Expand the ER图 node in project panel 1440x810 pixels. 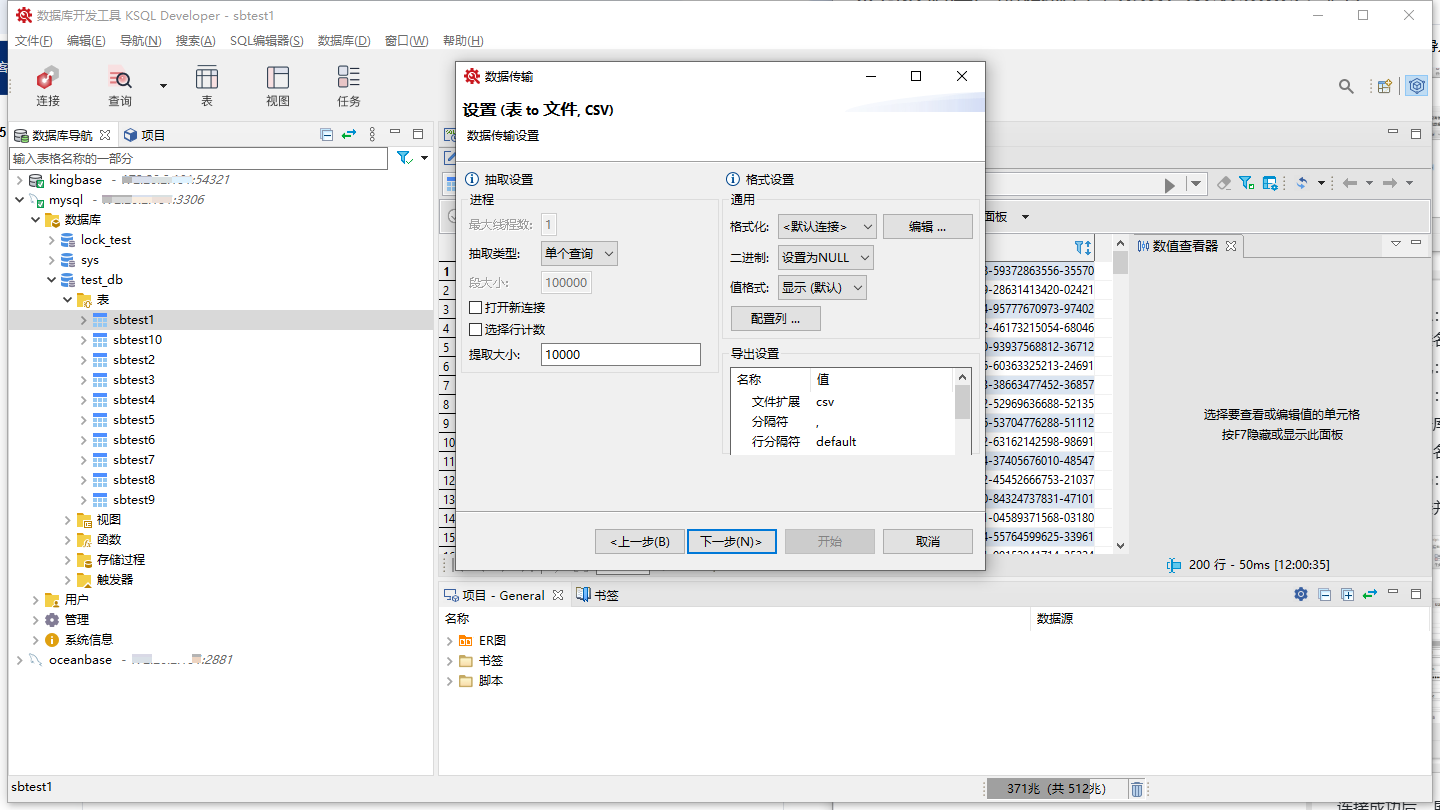(450, 641)
